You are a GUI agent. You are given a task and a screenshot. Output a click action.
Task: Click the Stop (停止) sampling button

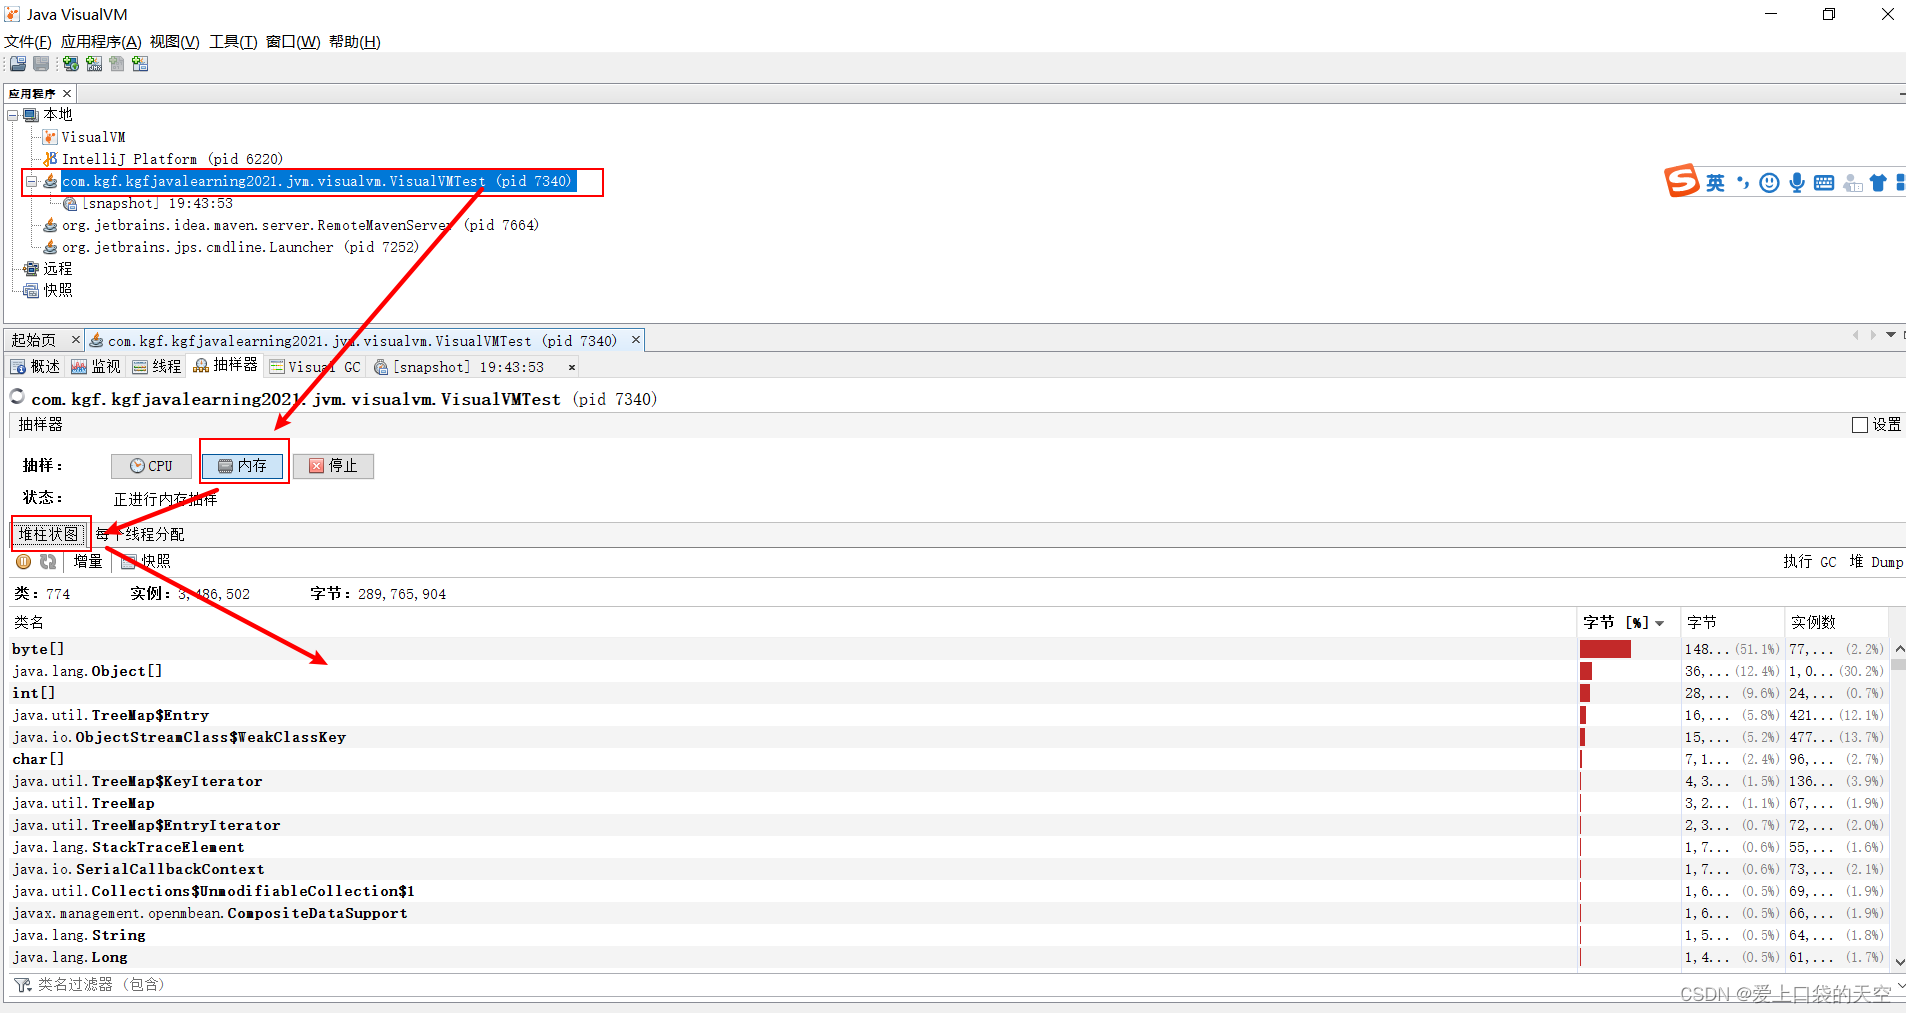point(333,466)
